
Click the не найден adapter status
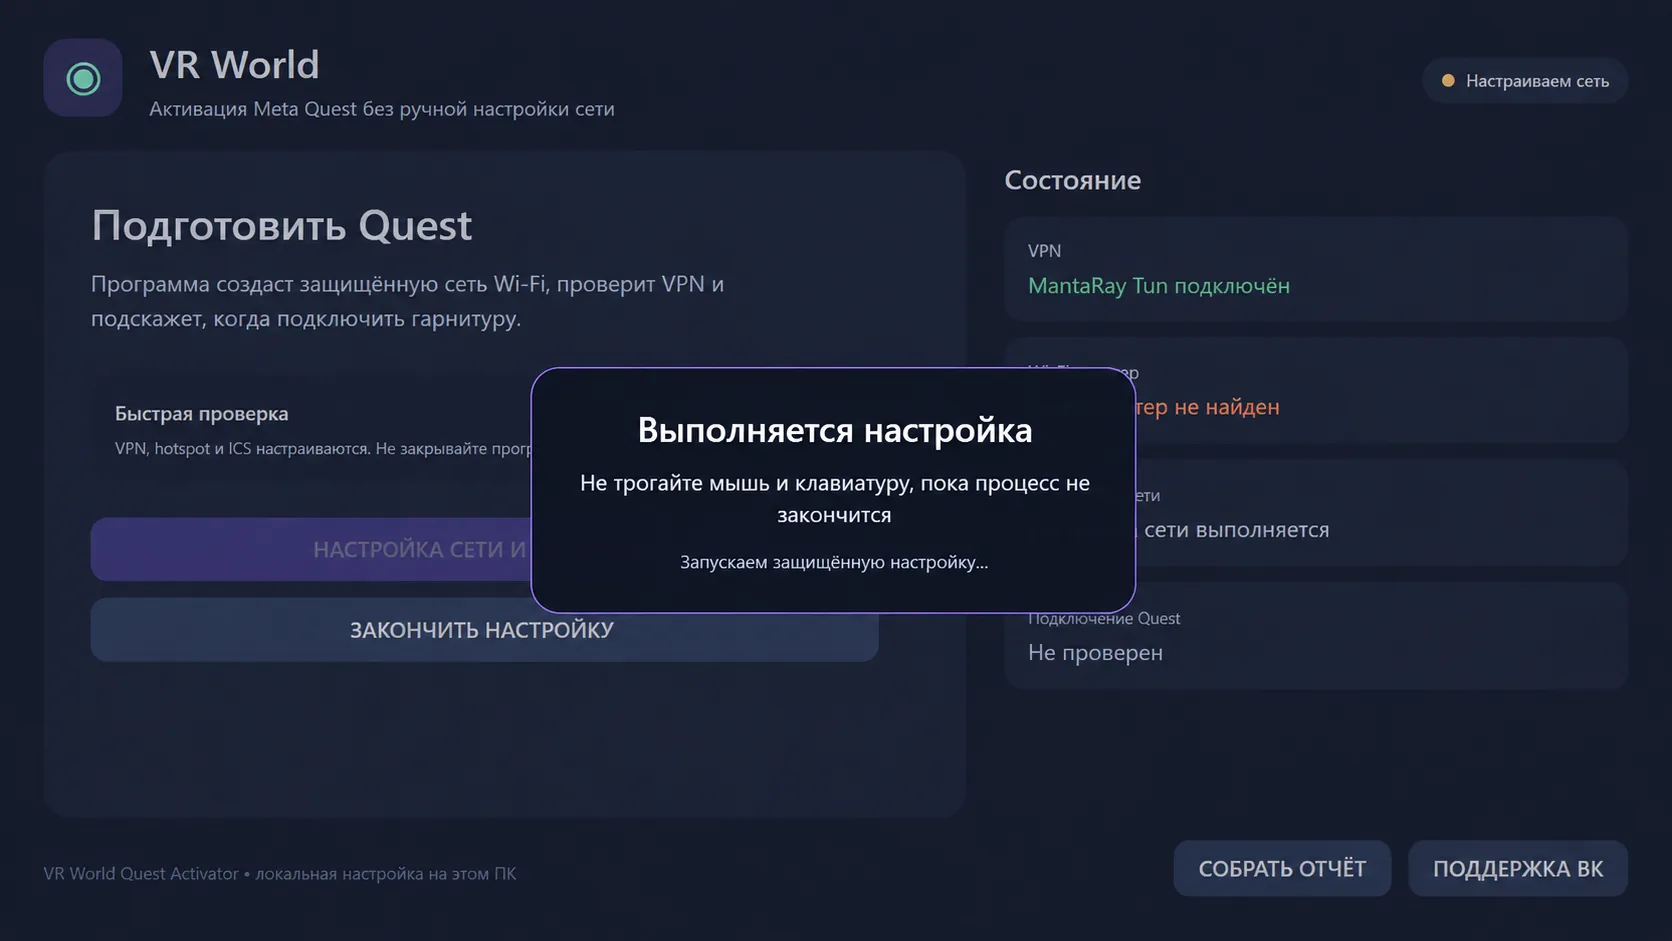[1208, 407]
